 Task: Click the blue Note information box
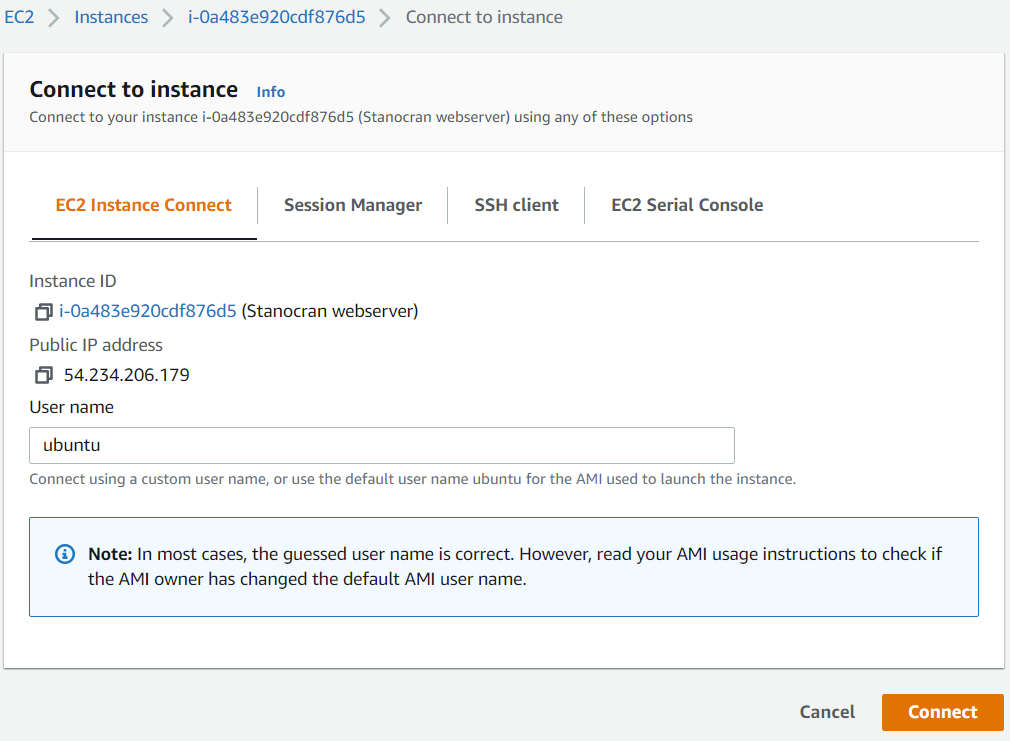503,565
